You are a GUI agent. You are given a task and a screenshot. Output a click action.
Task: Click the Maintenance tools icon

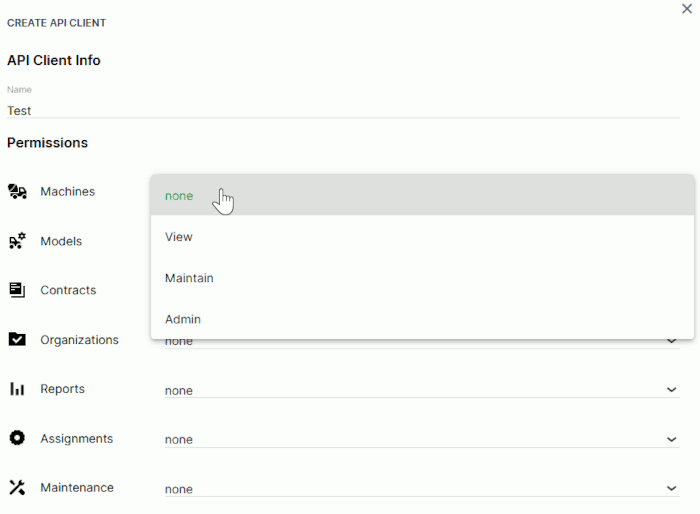tap(17, 488)
